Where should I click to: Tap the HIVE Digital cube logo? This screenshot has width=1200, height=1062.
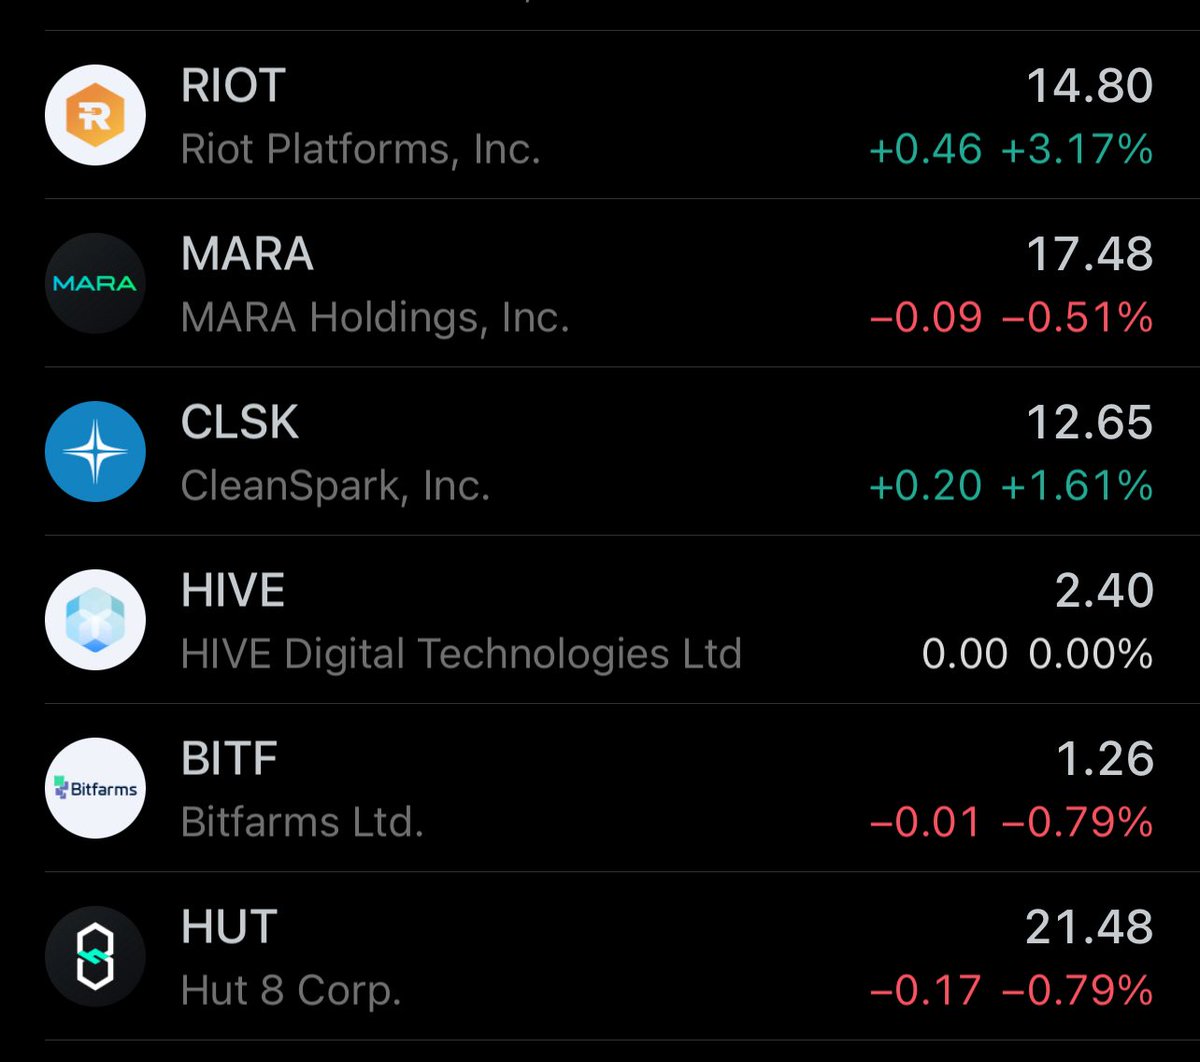95,620
